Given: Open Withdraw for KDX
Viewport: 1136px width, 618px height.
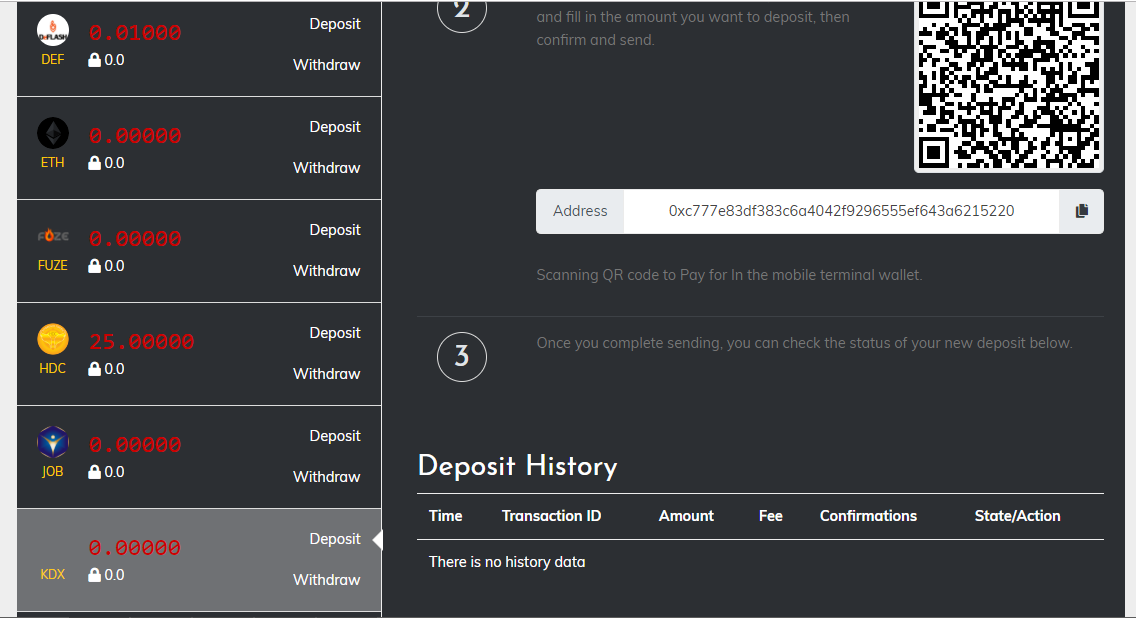Looking at the screenshot, I should [327, 579].
